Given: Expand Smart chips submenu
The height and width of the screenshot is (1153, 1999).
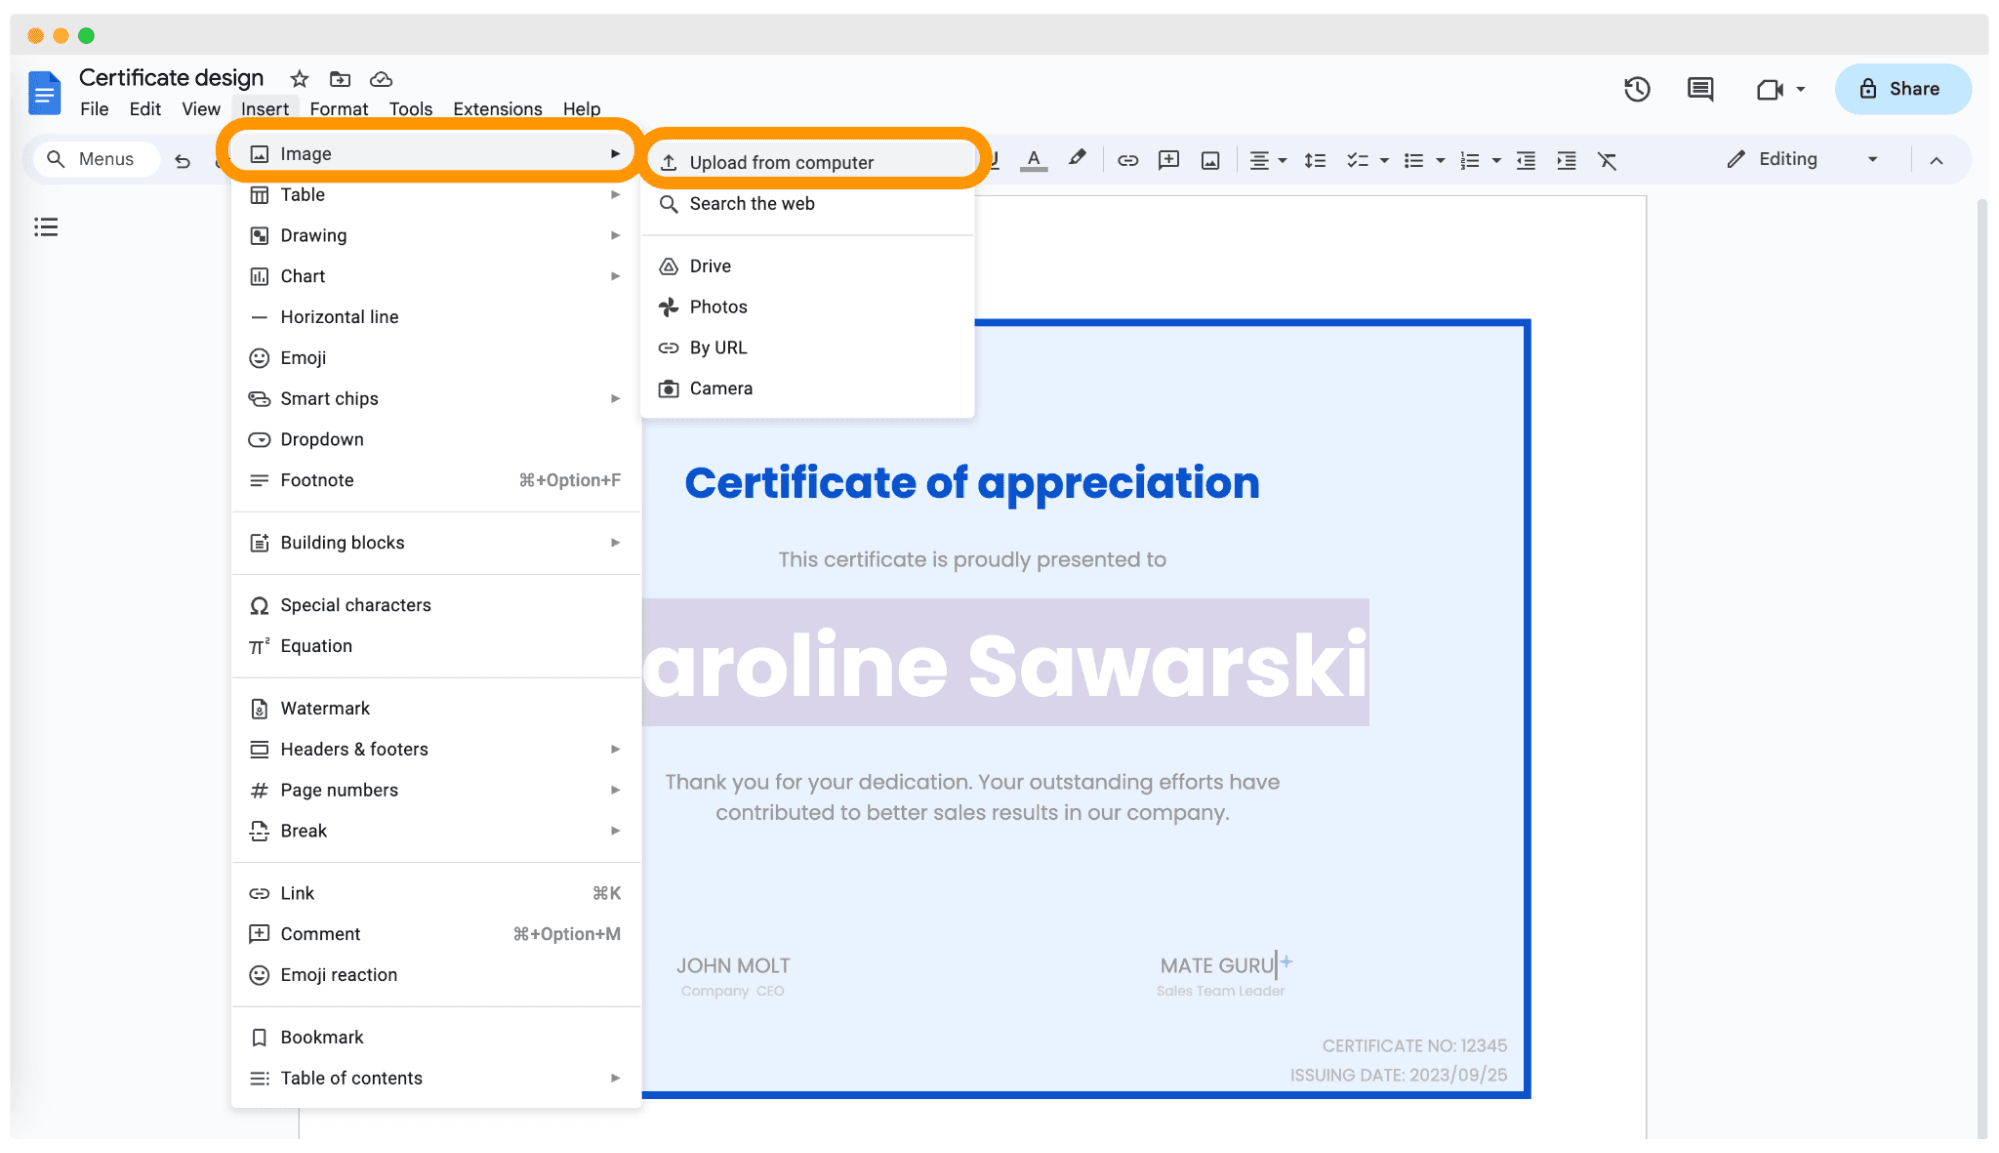Looking at the screenshot, I should click(x=435, y=400).
